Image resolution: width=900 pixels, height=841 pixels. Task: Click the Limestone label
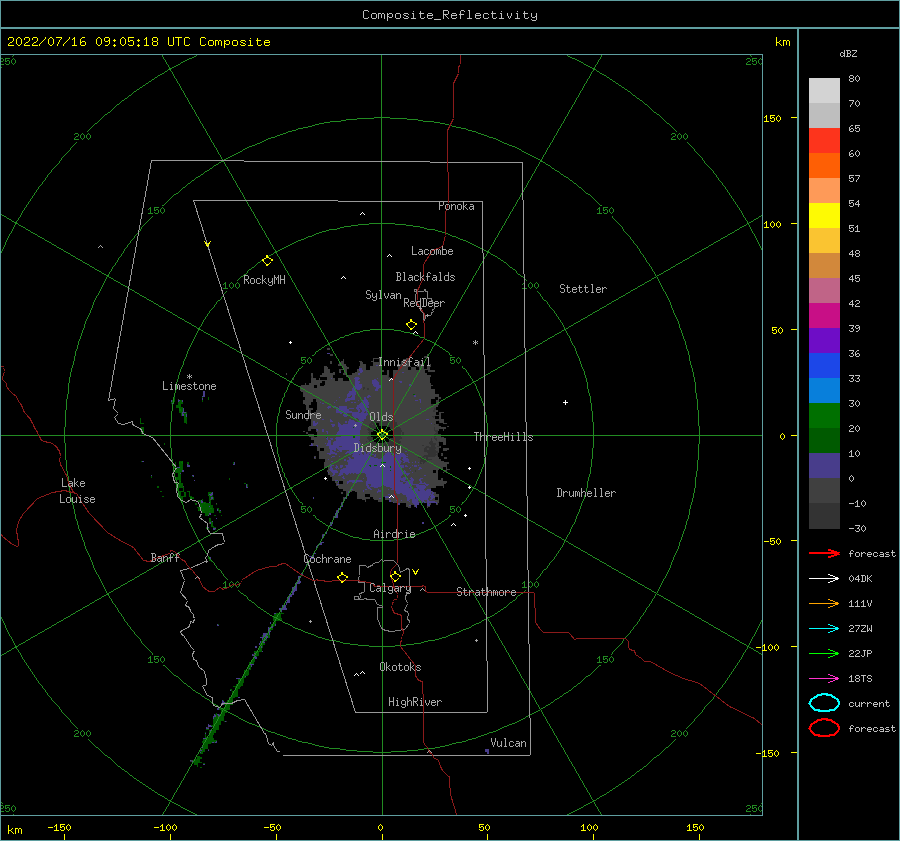189,386
